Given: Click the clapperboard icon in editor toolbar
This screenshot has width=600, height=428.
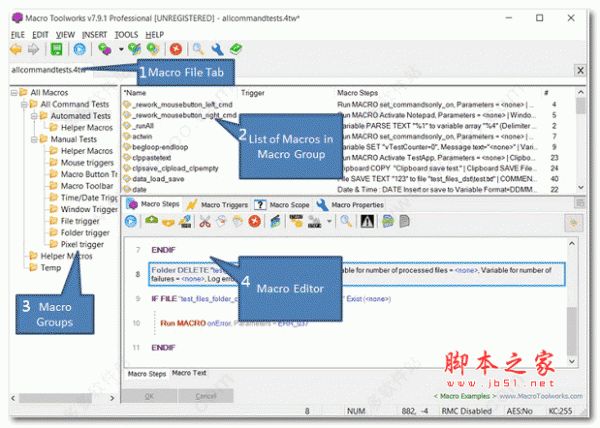Looking at the screenshot, I should point(275,221).
